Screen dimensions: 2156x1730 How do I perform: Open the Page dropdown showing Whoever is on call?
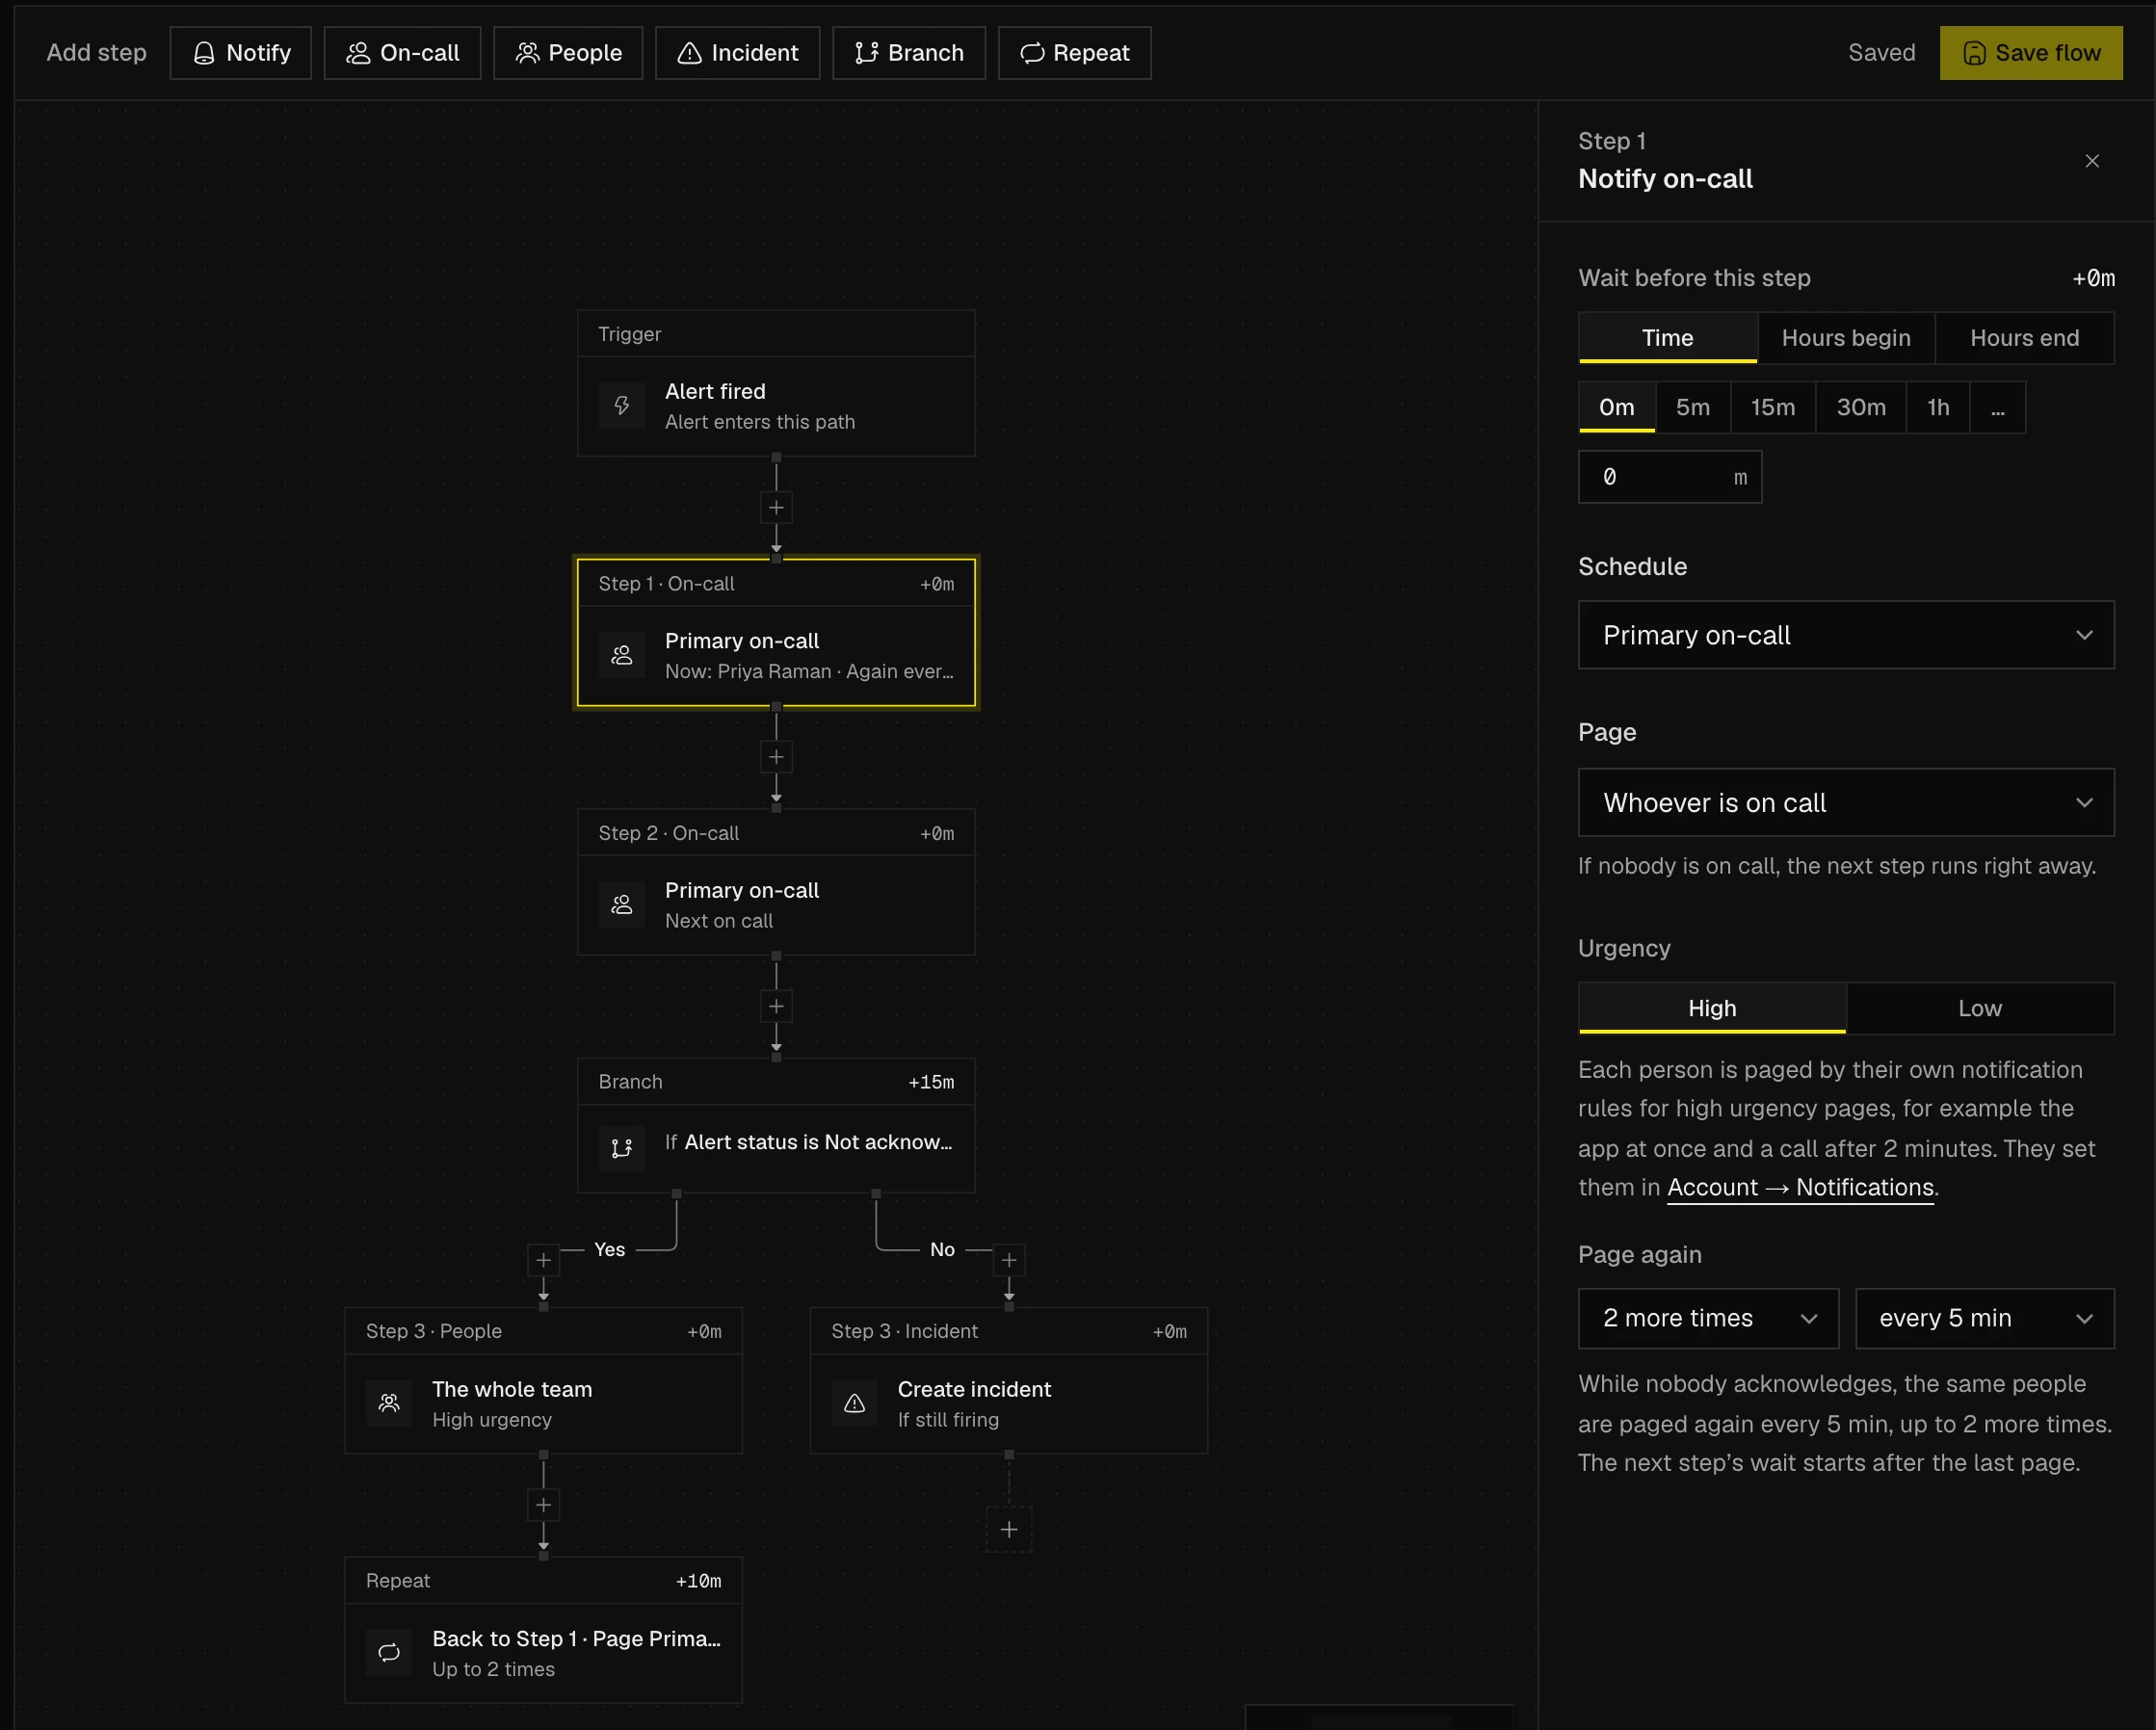[x=1846, y=803]
